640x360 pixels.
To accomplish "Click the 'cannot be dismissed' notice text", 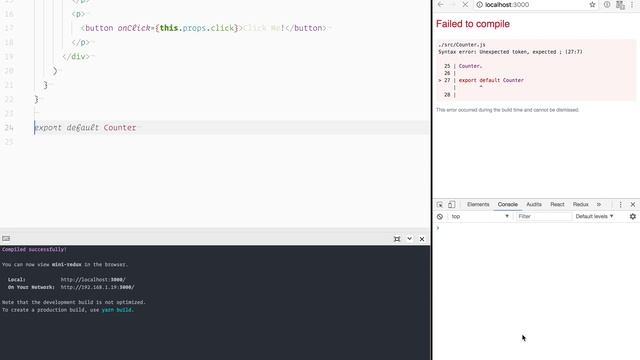I will tap(507, 110).
